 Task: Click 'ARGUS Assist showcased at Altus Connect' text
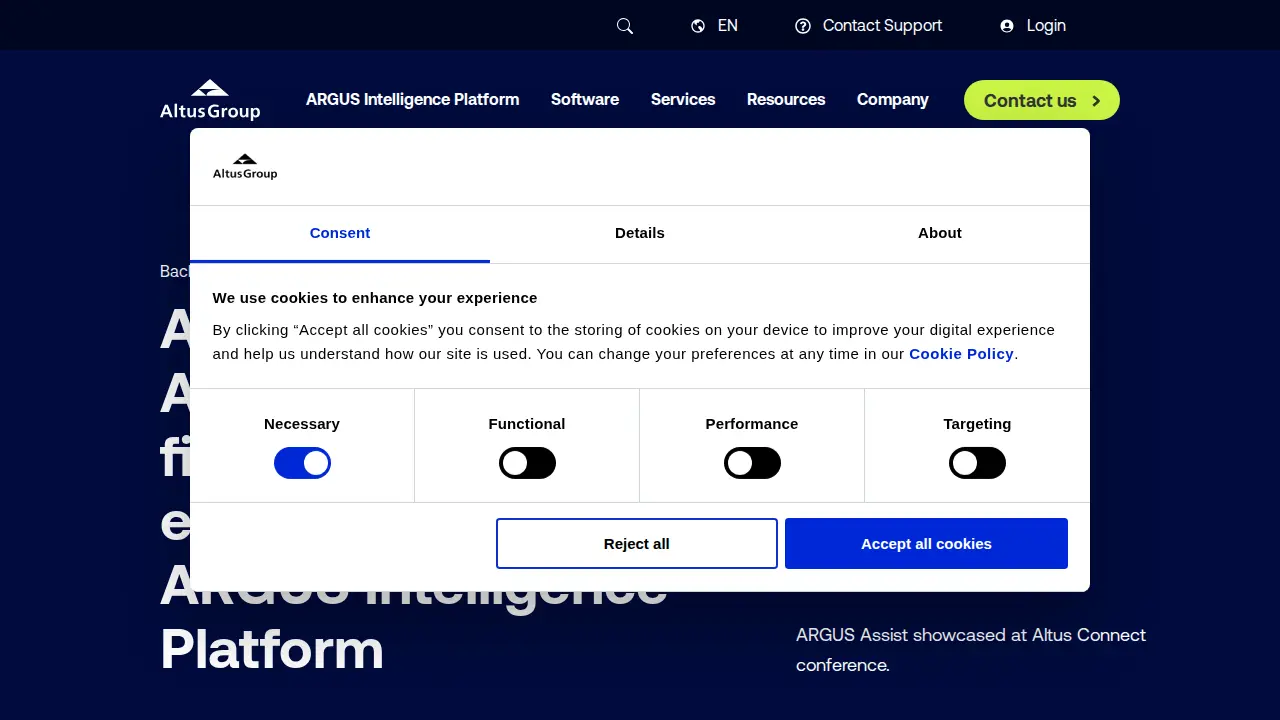tap(971, 635)
